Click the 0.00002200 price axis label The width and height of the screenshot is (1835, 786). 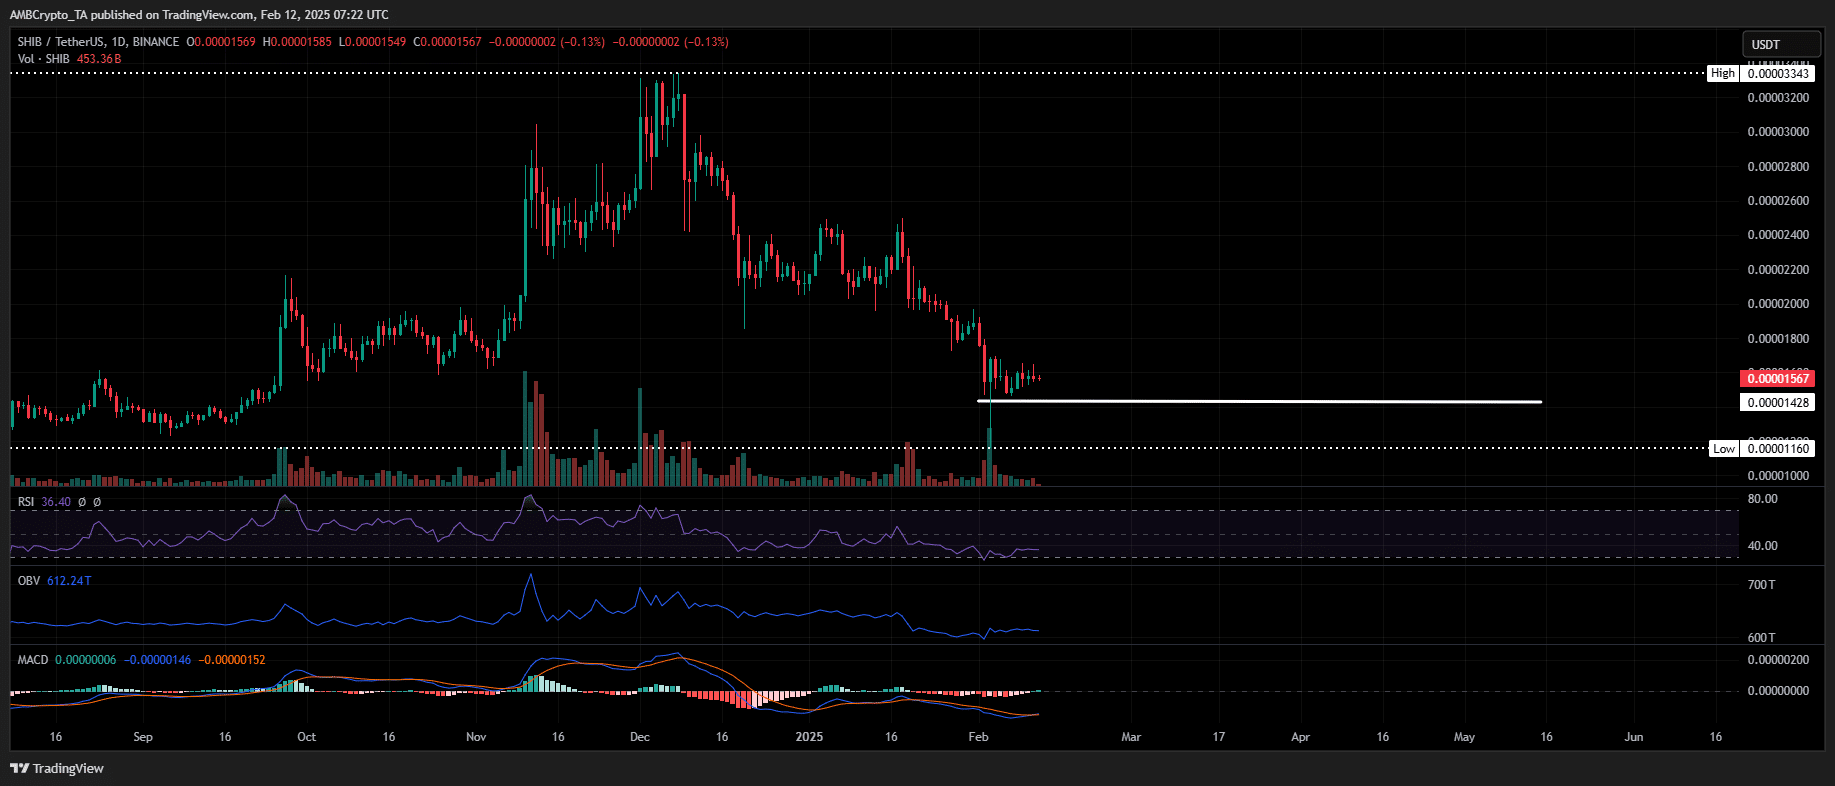tap(1778, 270)
